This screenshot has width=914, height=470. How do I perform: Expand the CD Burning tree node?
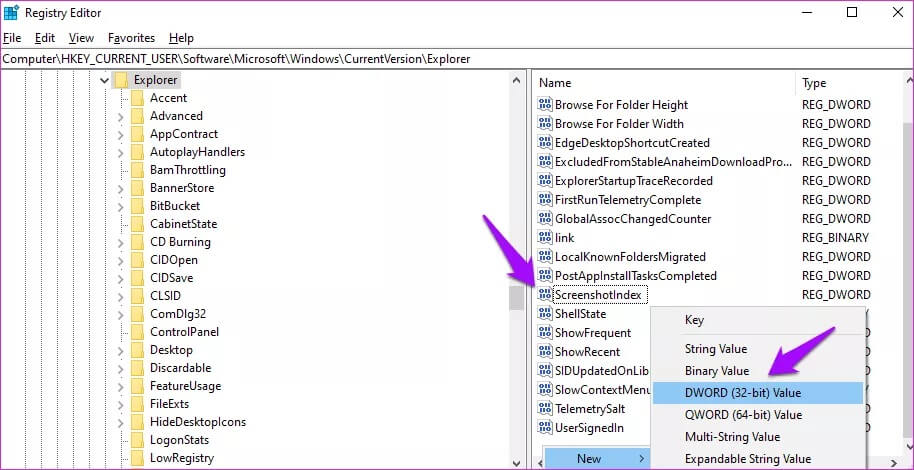tap(120, 242)
